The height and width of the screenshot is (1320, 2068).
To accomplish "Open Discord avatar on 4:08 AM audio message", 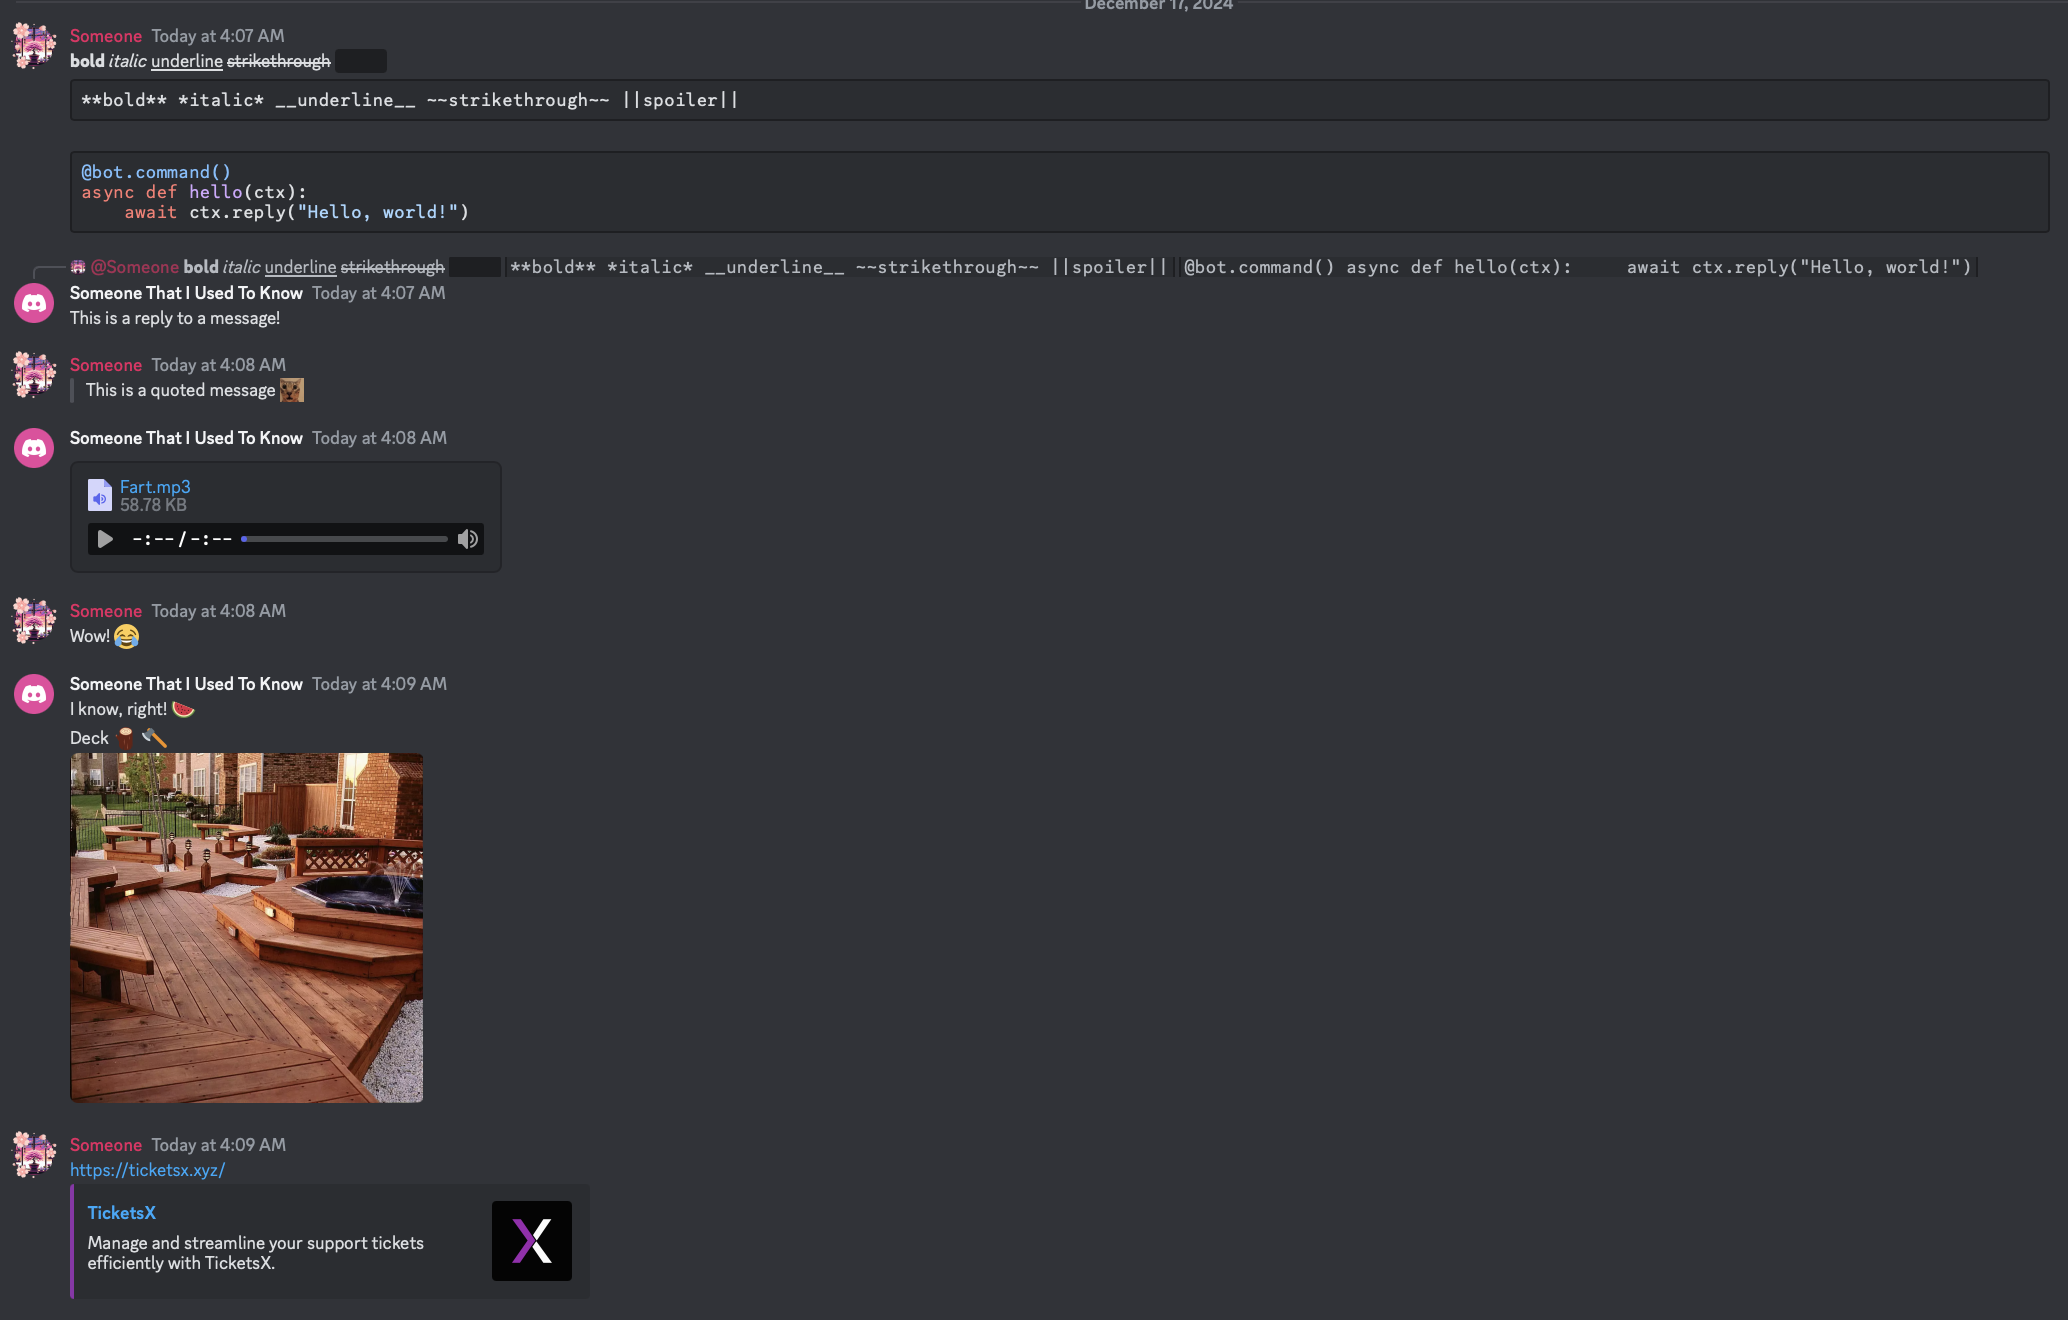I will 34,448.
